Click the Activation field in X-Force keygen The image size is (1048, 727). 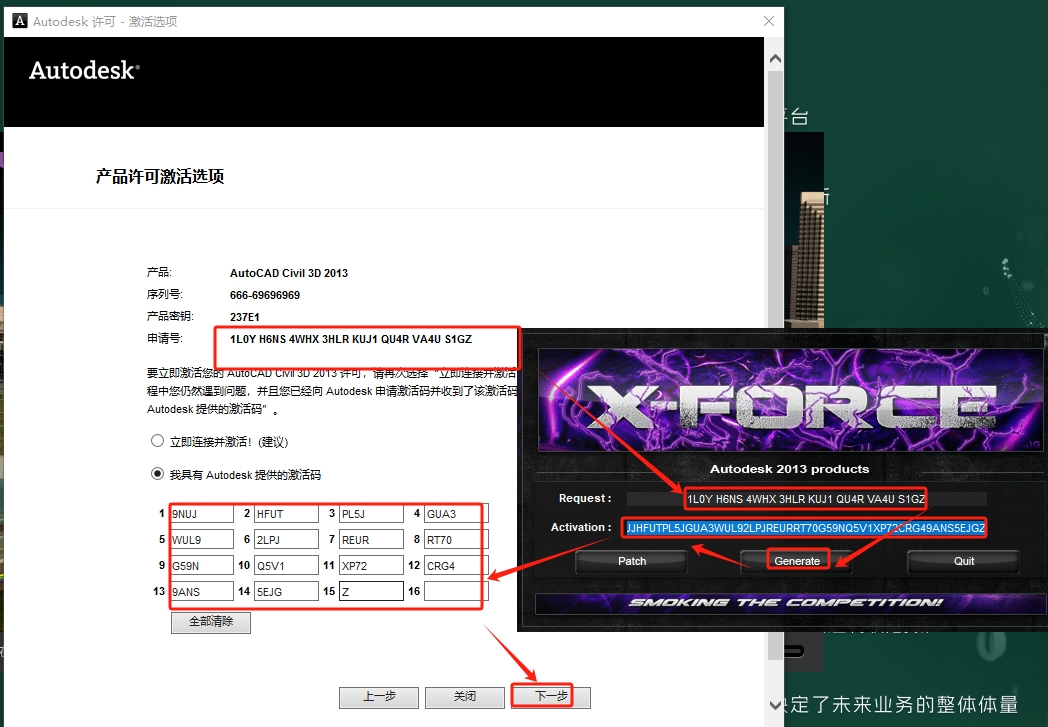pyautogui.click(x=805, y=528)
